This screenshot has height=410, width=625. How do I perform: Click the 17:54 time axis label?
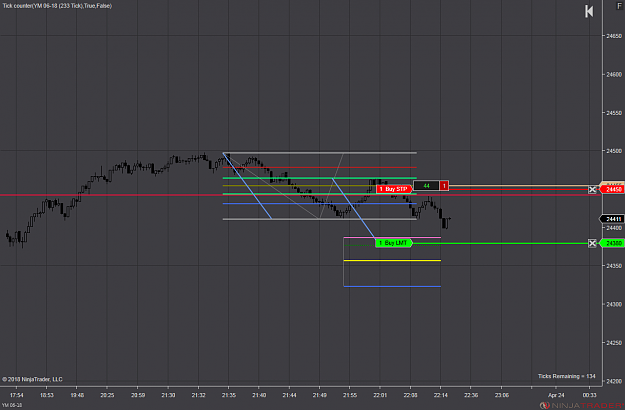pyautogui.click(x=16, y=395)
